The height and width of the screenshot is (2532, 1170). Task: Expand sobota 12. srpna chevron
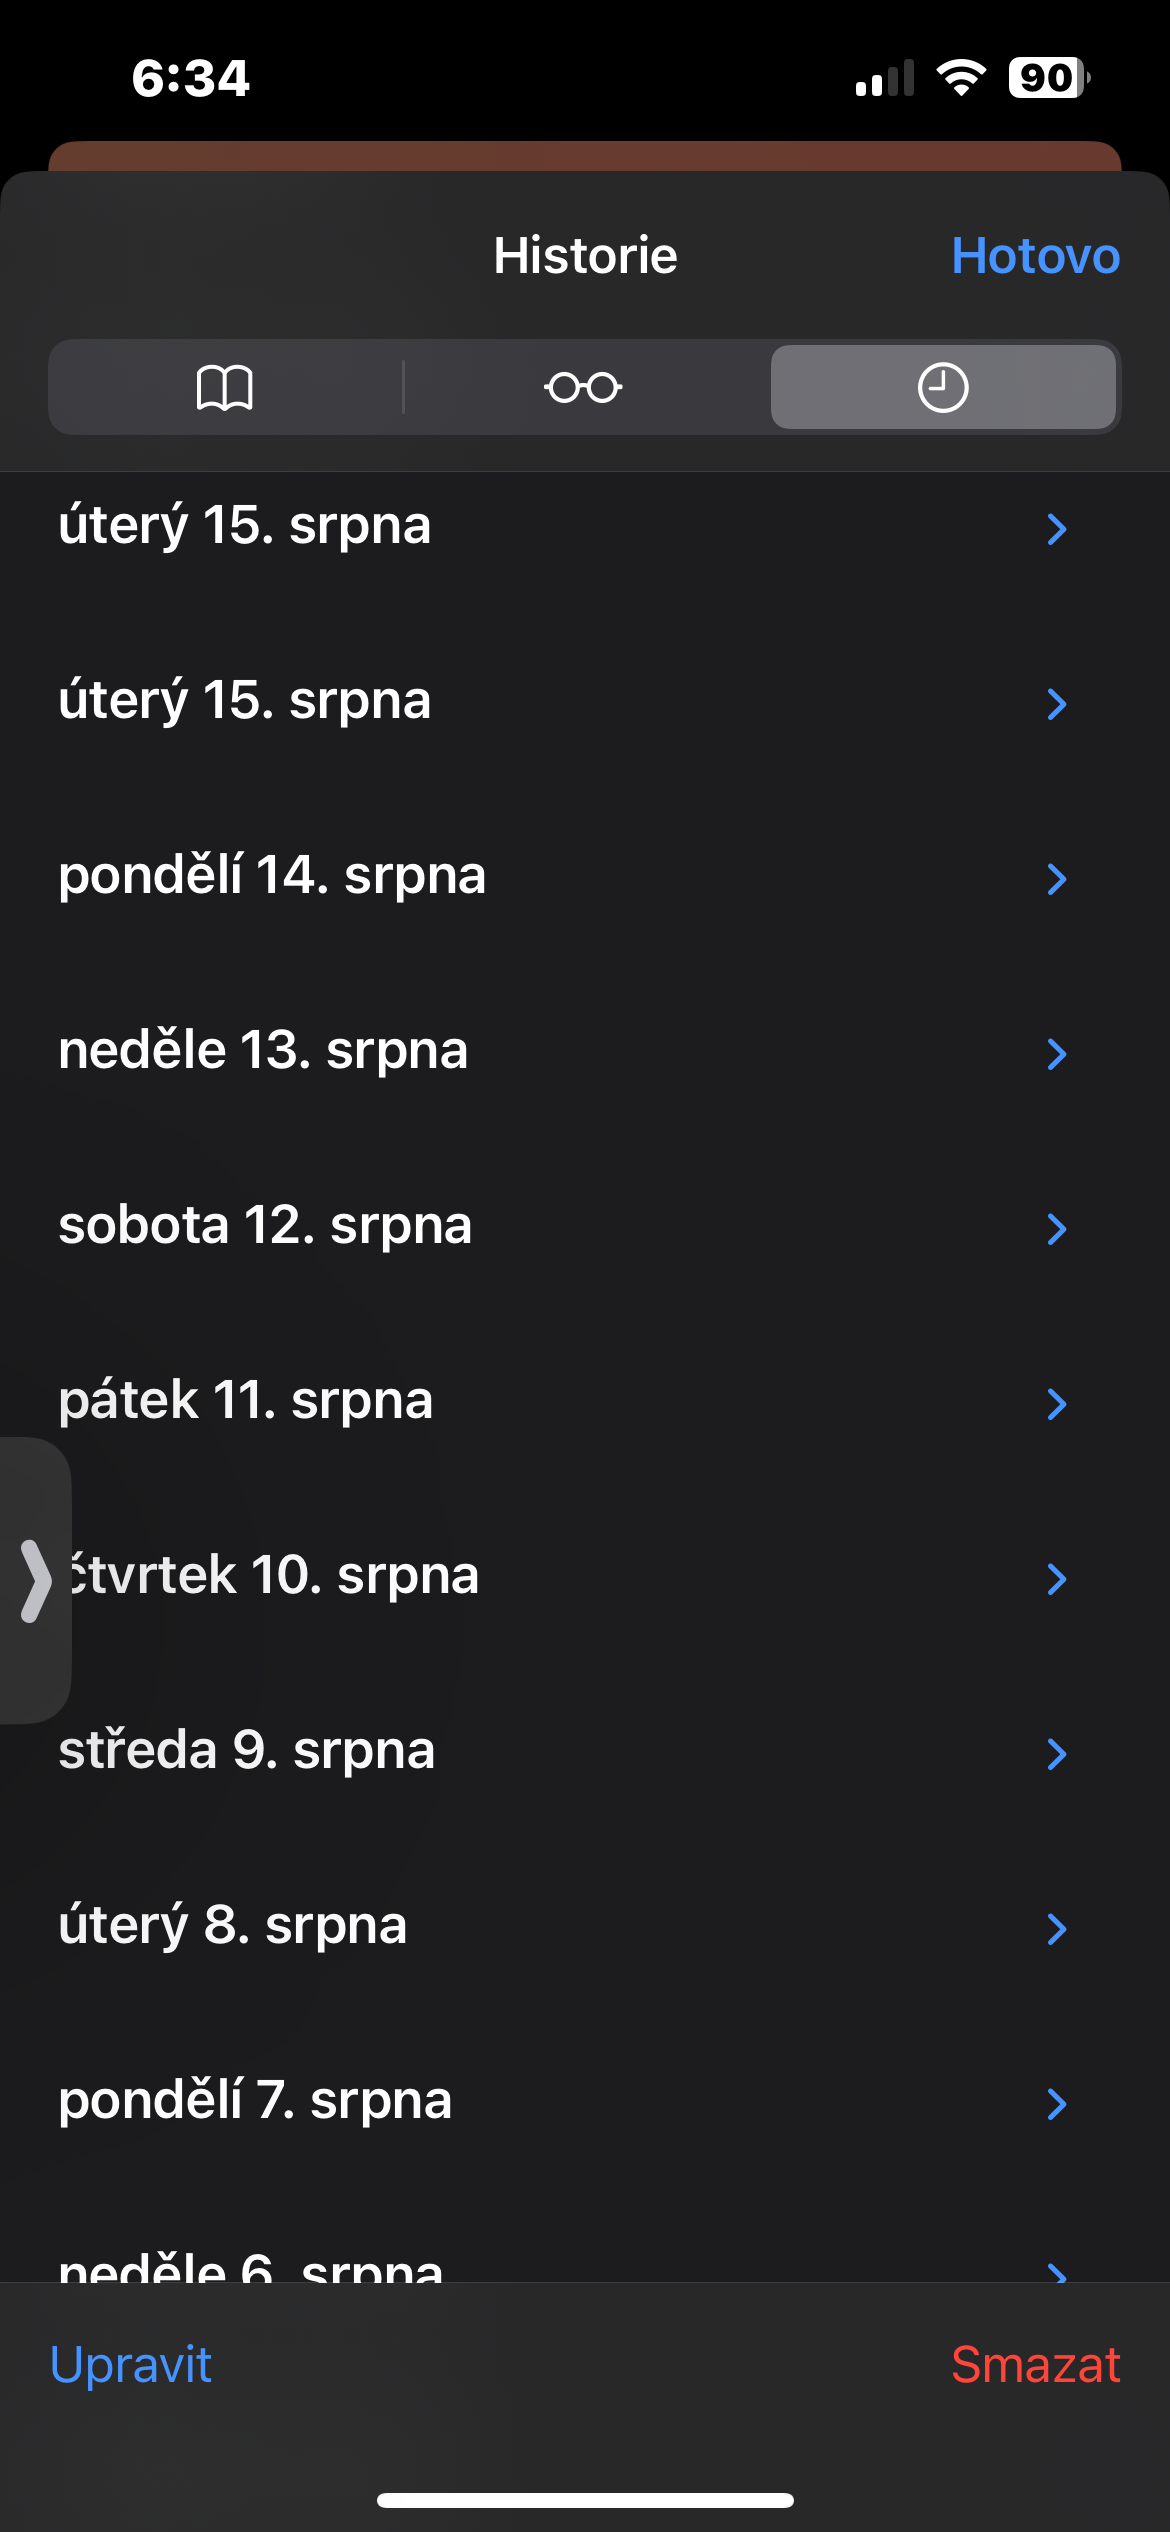click(x=1056, y=1229)
